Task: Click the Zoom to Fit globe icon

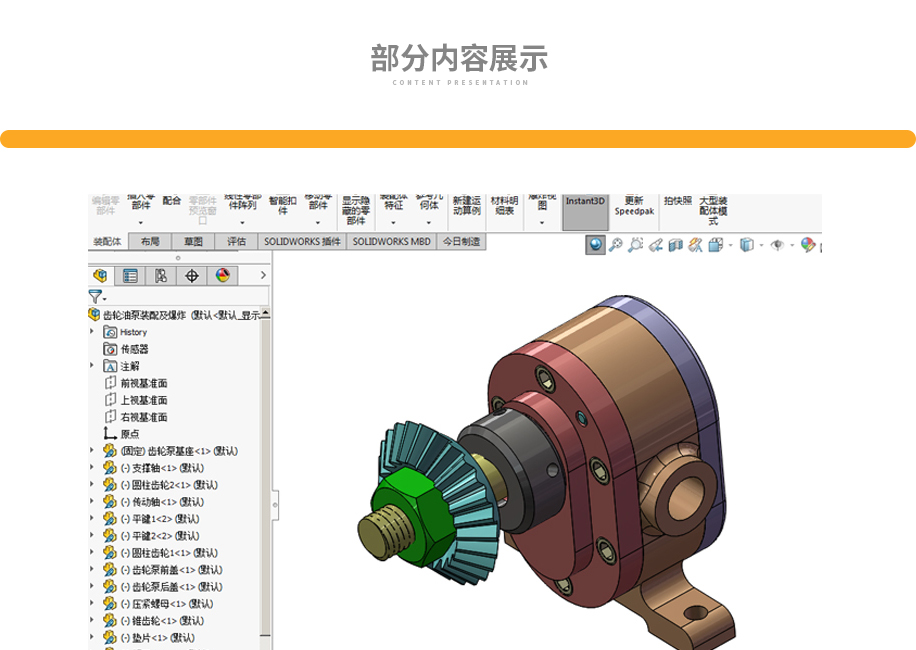Action: pos(595,245)
